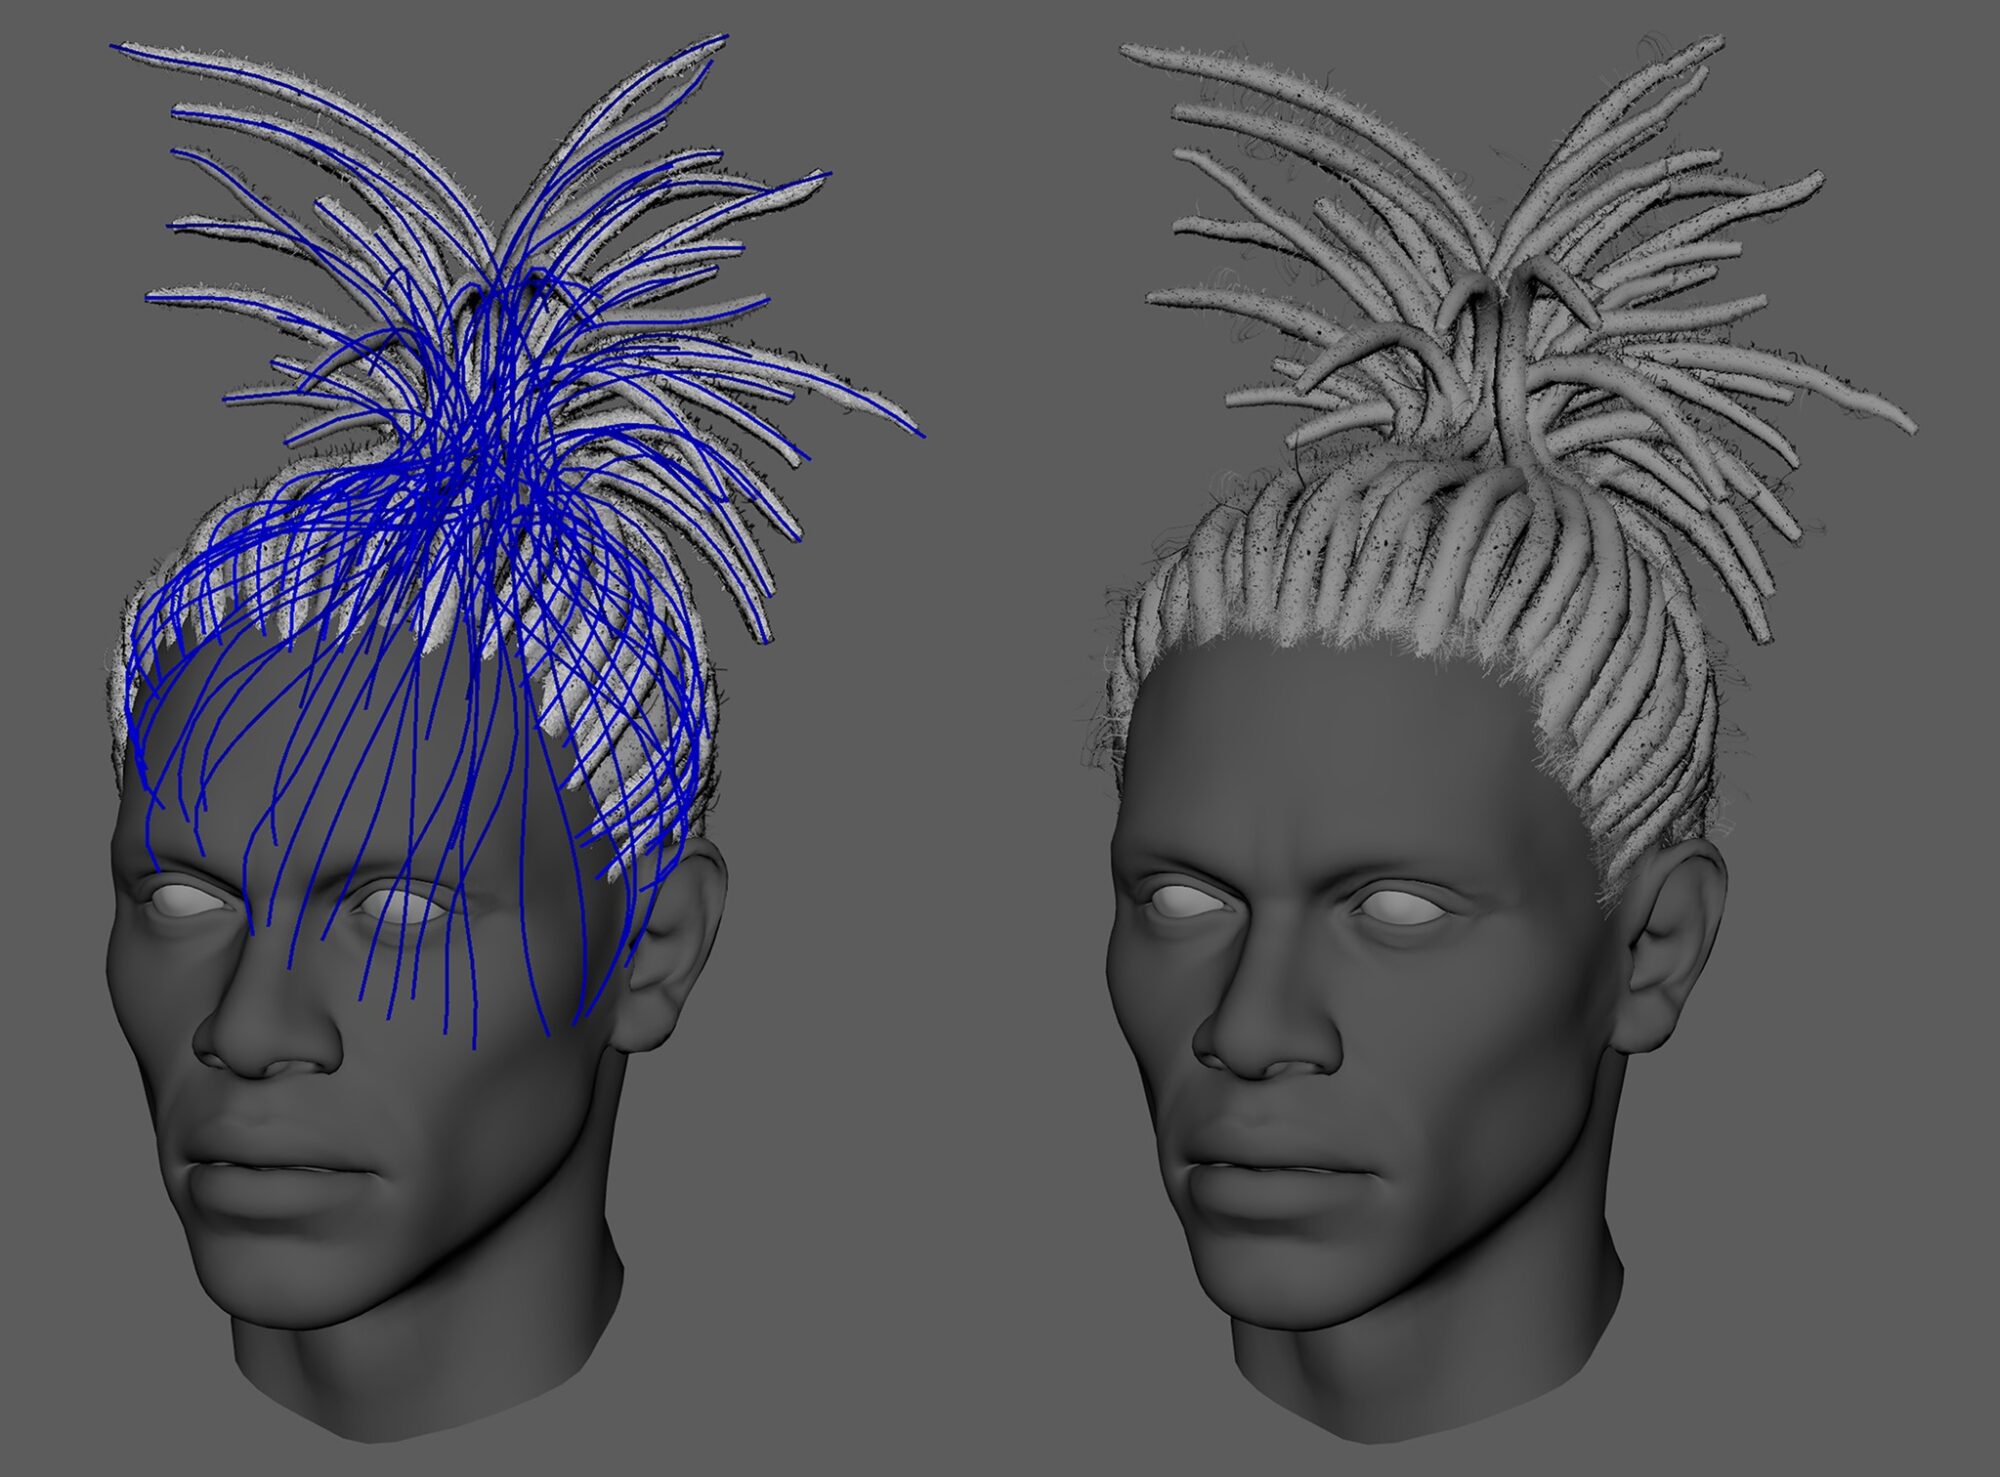
Task: Select the longest blue guide curve tip at far right
Action: [920, 434]
